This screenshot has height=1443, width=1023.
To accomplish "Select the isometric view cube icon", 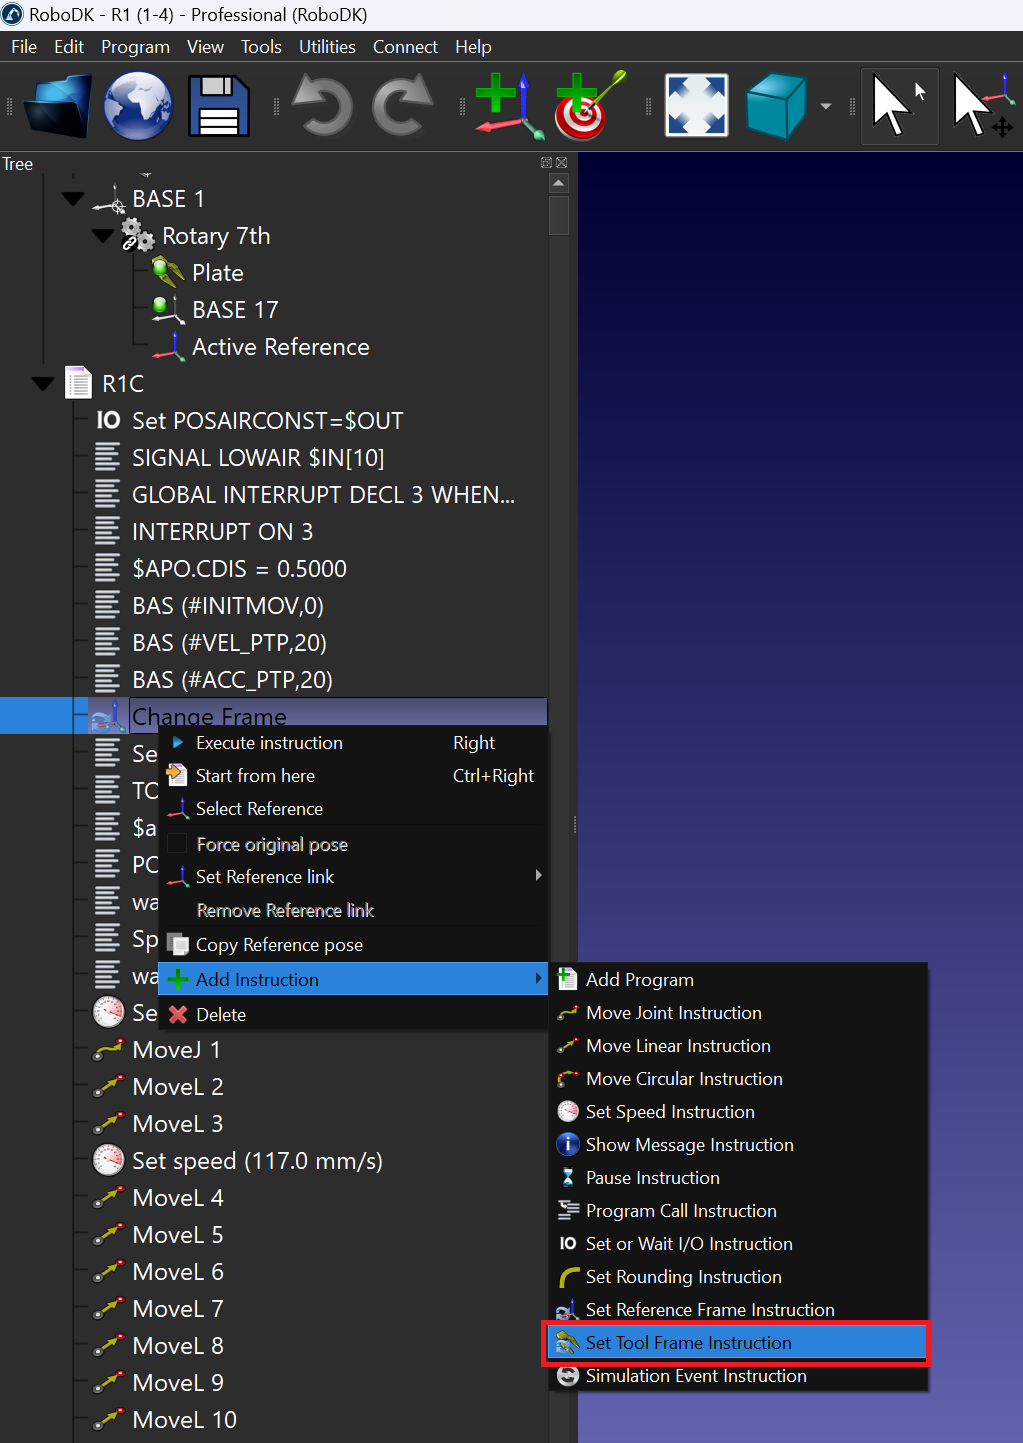I will 776,106.
